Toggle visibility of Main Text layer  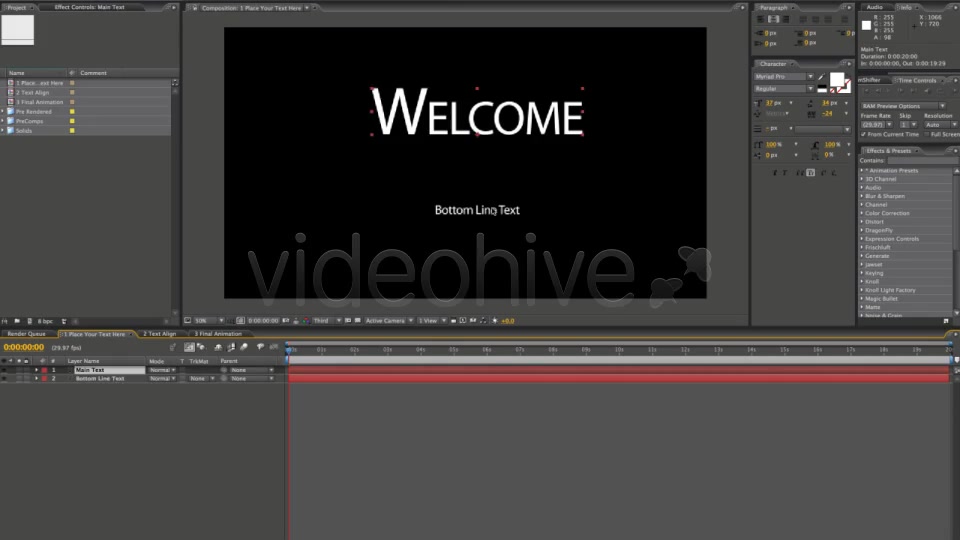tap(4, 370)
